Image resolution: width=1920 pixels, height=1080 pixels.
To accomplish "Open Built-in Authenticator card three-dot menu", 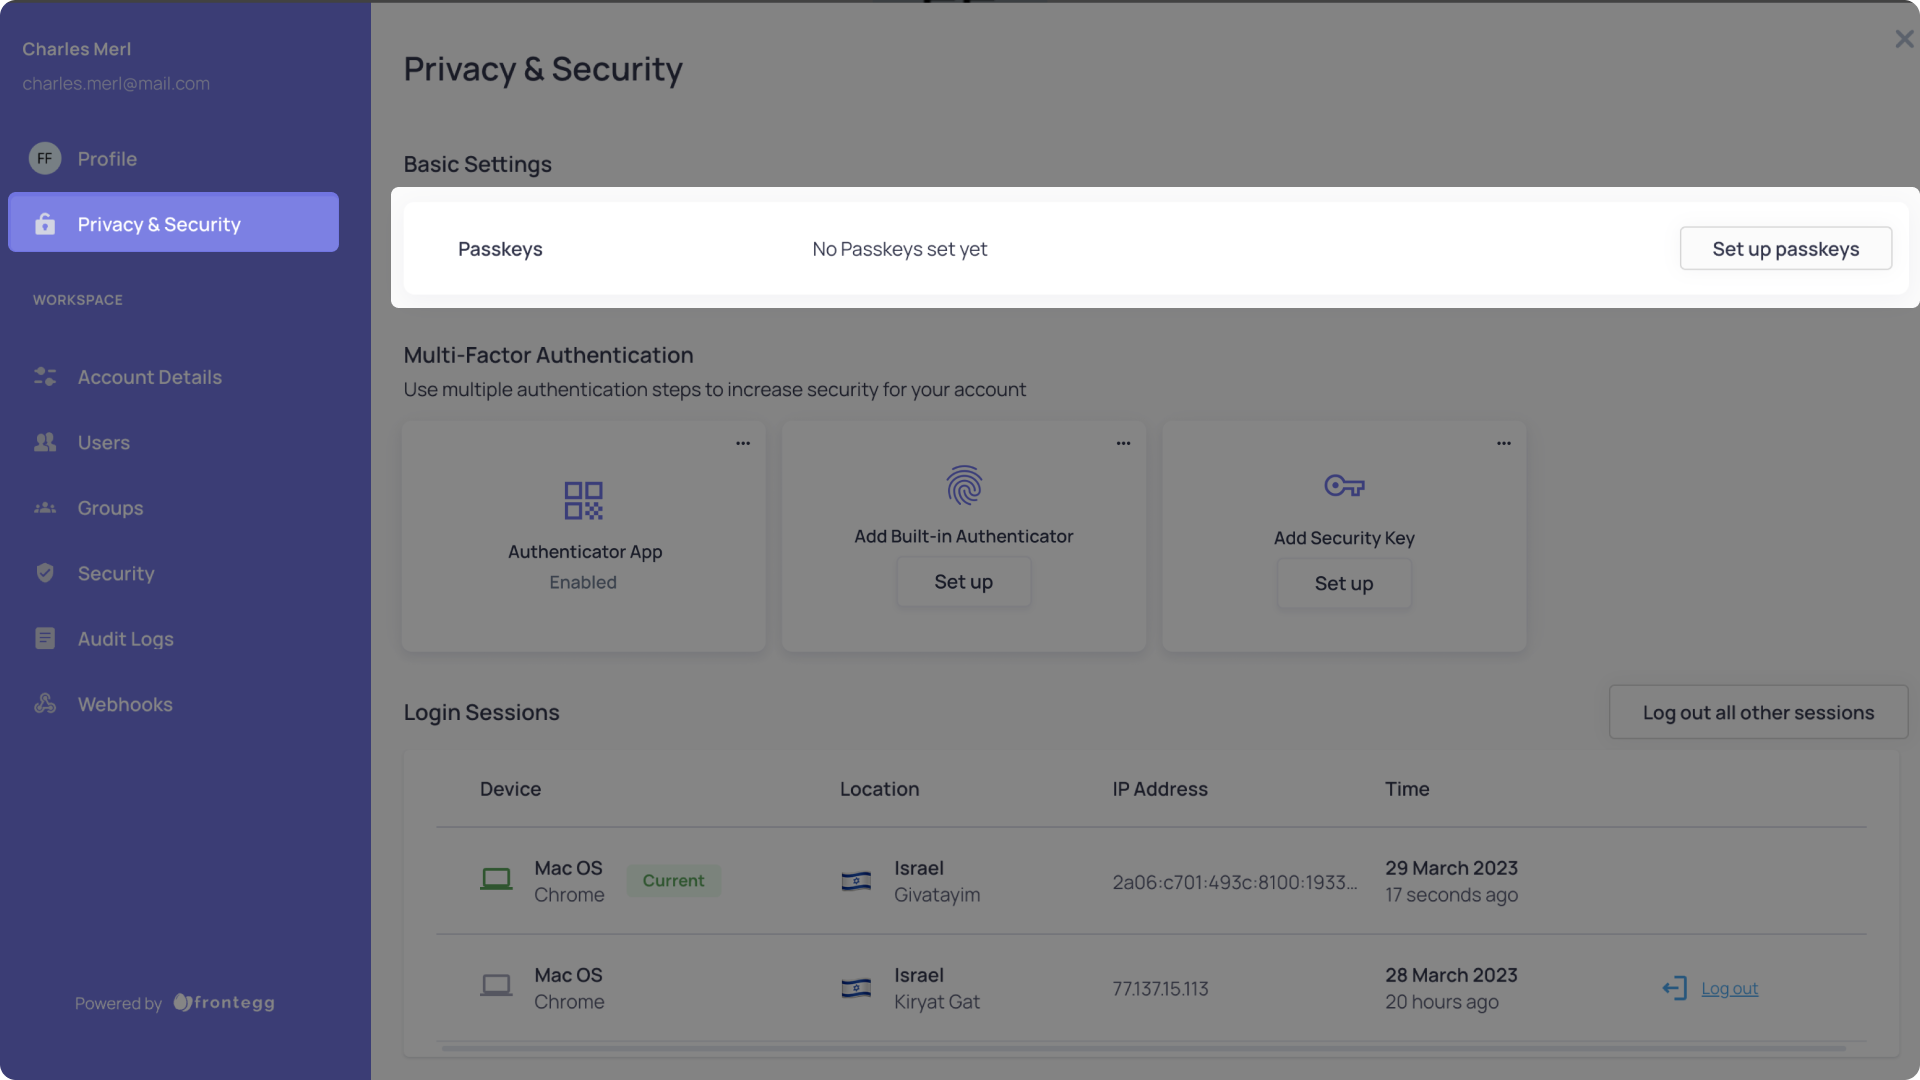I will point(1123,443).
